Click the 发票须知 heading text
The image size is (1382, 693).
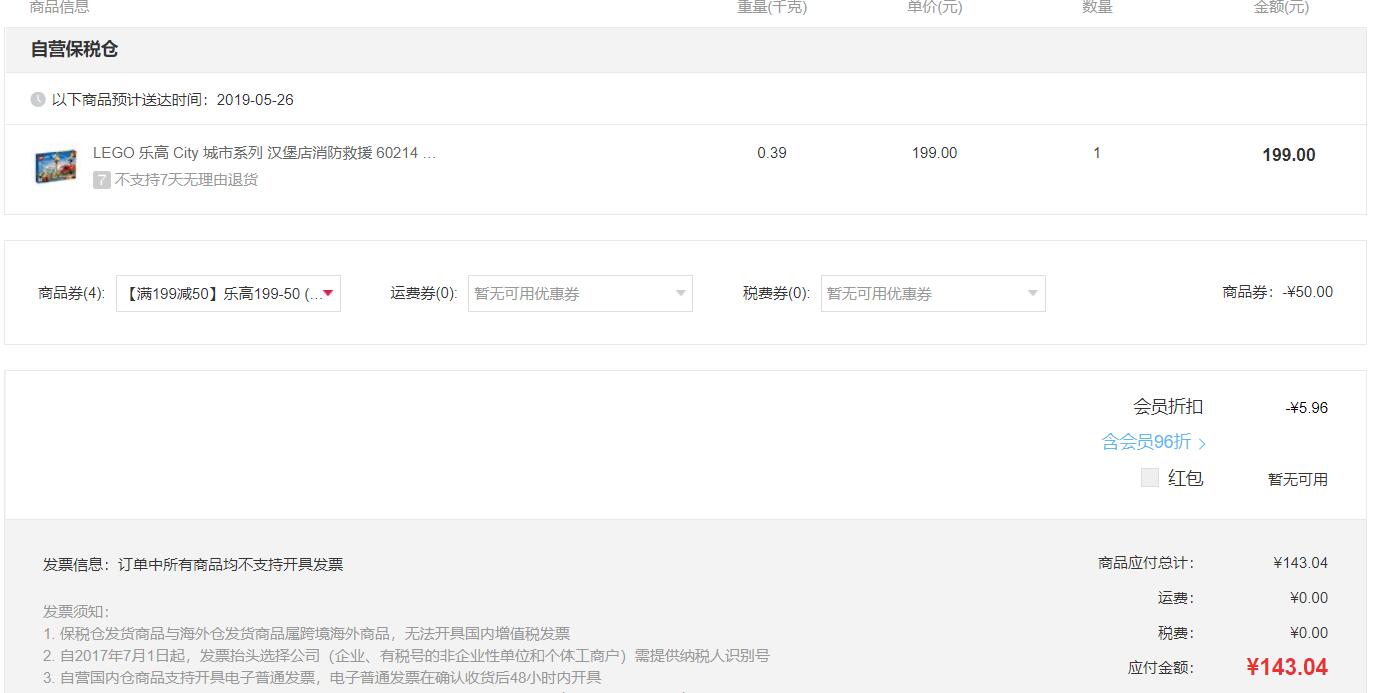coord(76,611)
